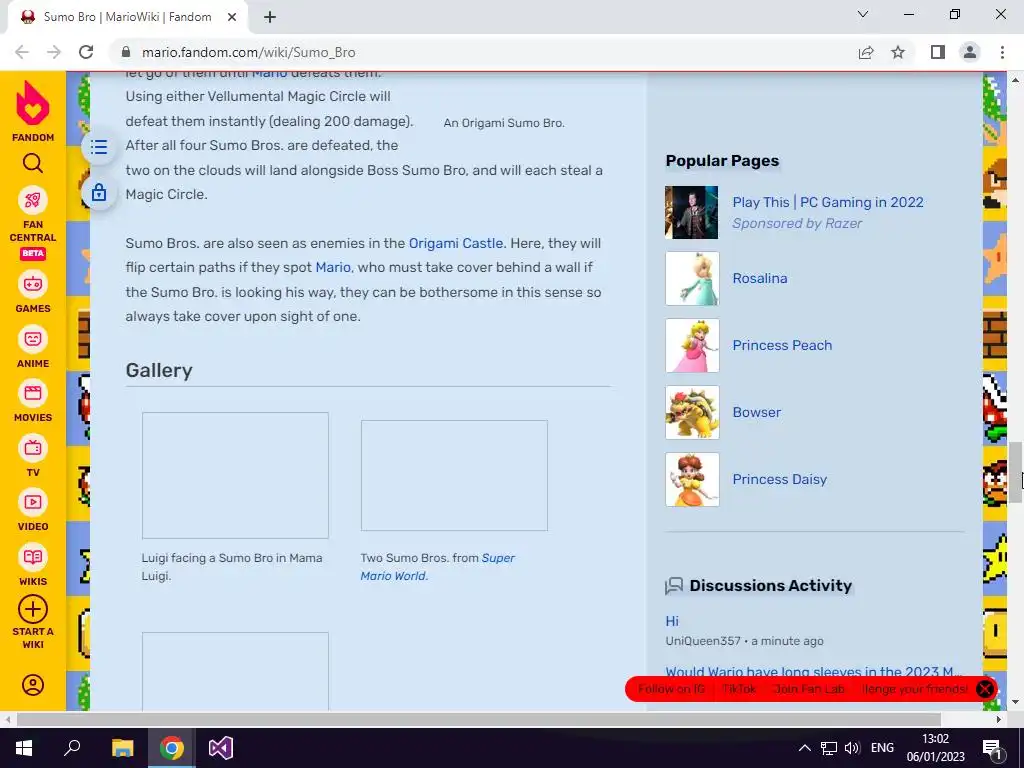Open Chrome side panel icon
Viewport: 1024px width, 768px height.
938,52
